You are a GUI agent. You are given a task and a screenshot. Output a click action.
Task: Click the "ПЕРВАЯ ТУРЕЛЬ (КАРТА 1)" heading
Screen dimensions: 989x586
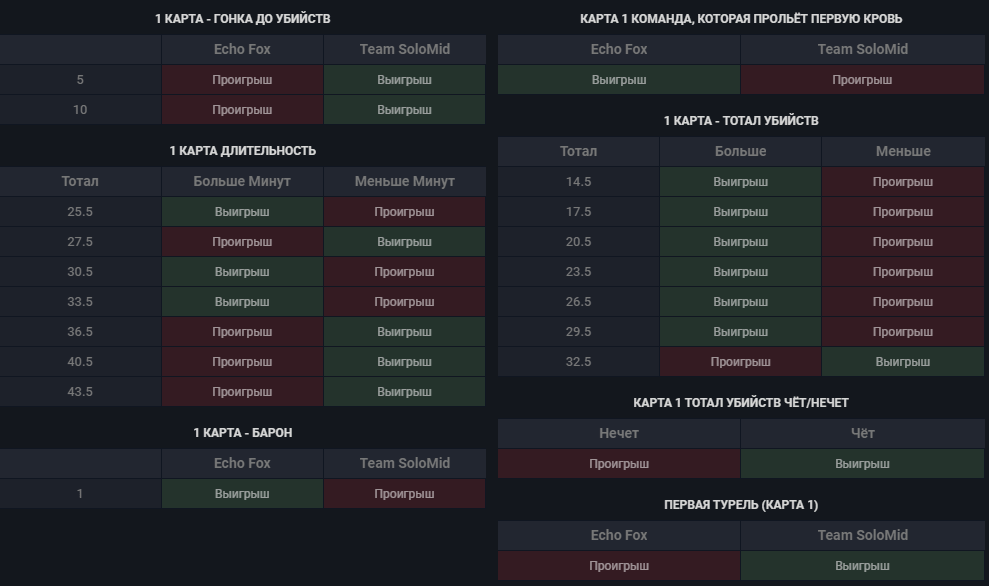[x=740, y=505]
